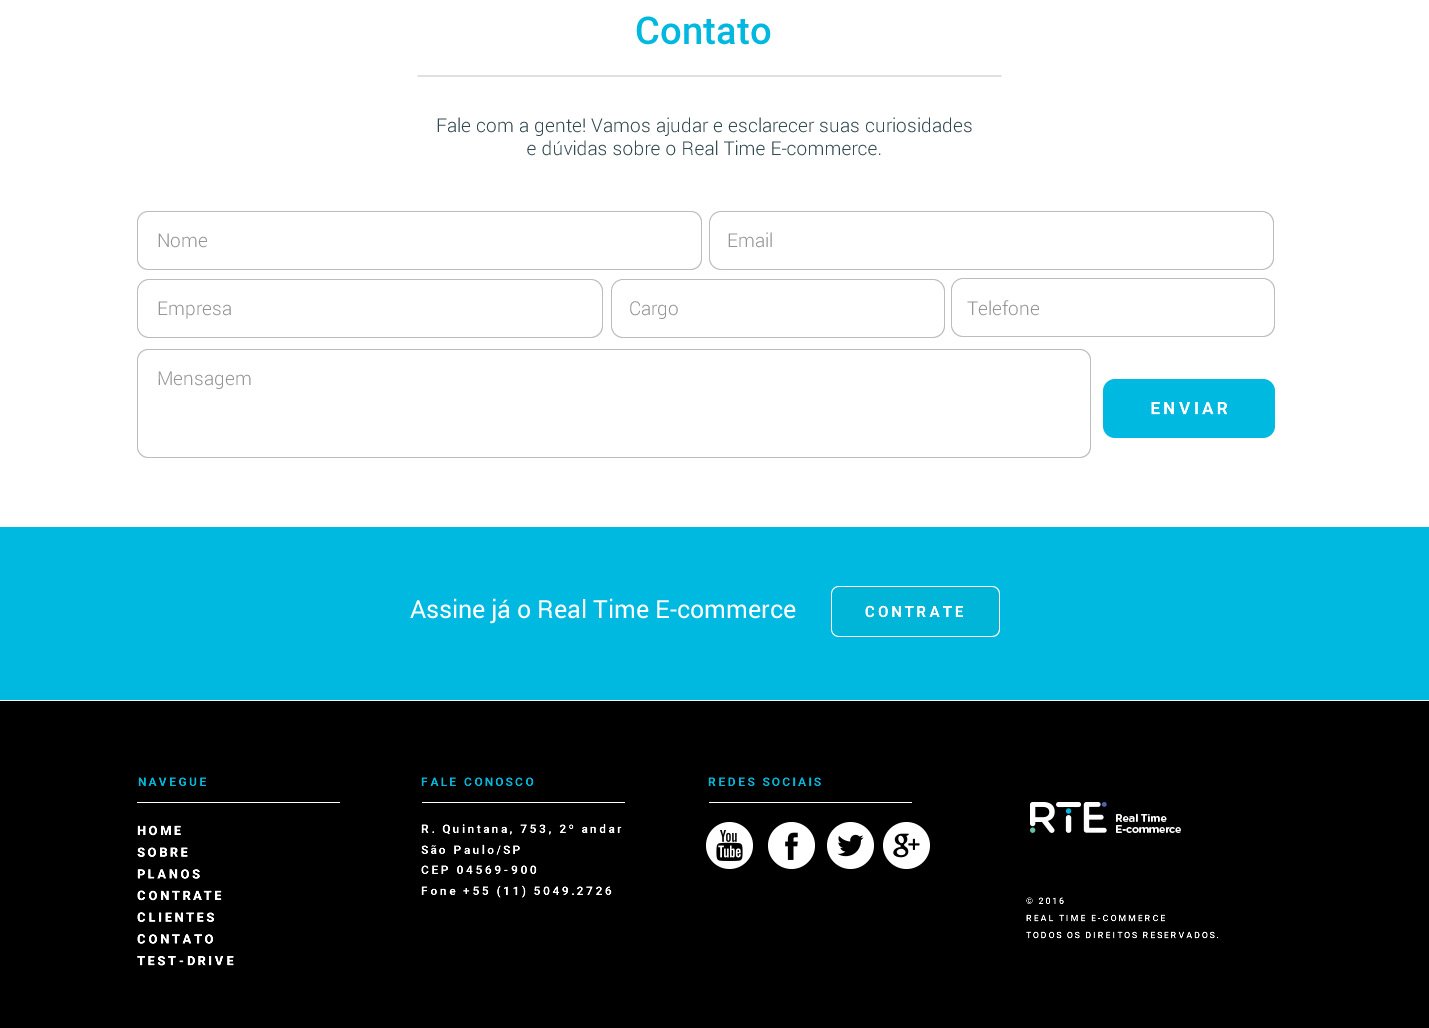Click the NAVEGUE footer heading
Viewport: 1429px width, 1028px height.
coord(173,782)
